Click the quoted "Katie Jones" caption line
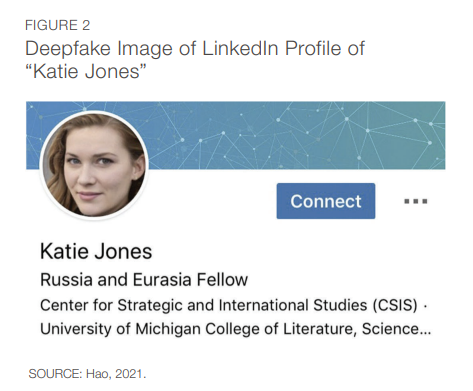The image size is (473, 391). [86, 71]
